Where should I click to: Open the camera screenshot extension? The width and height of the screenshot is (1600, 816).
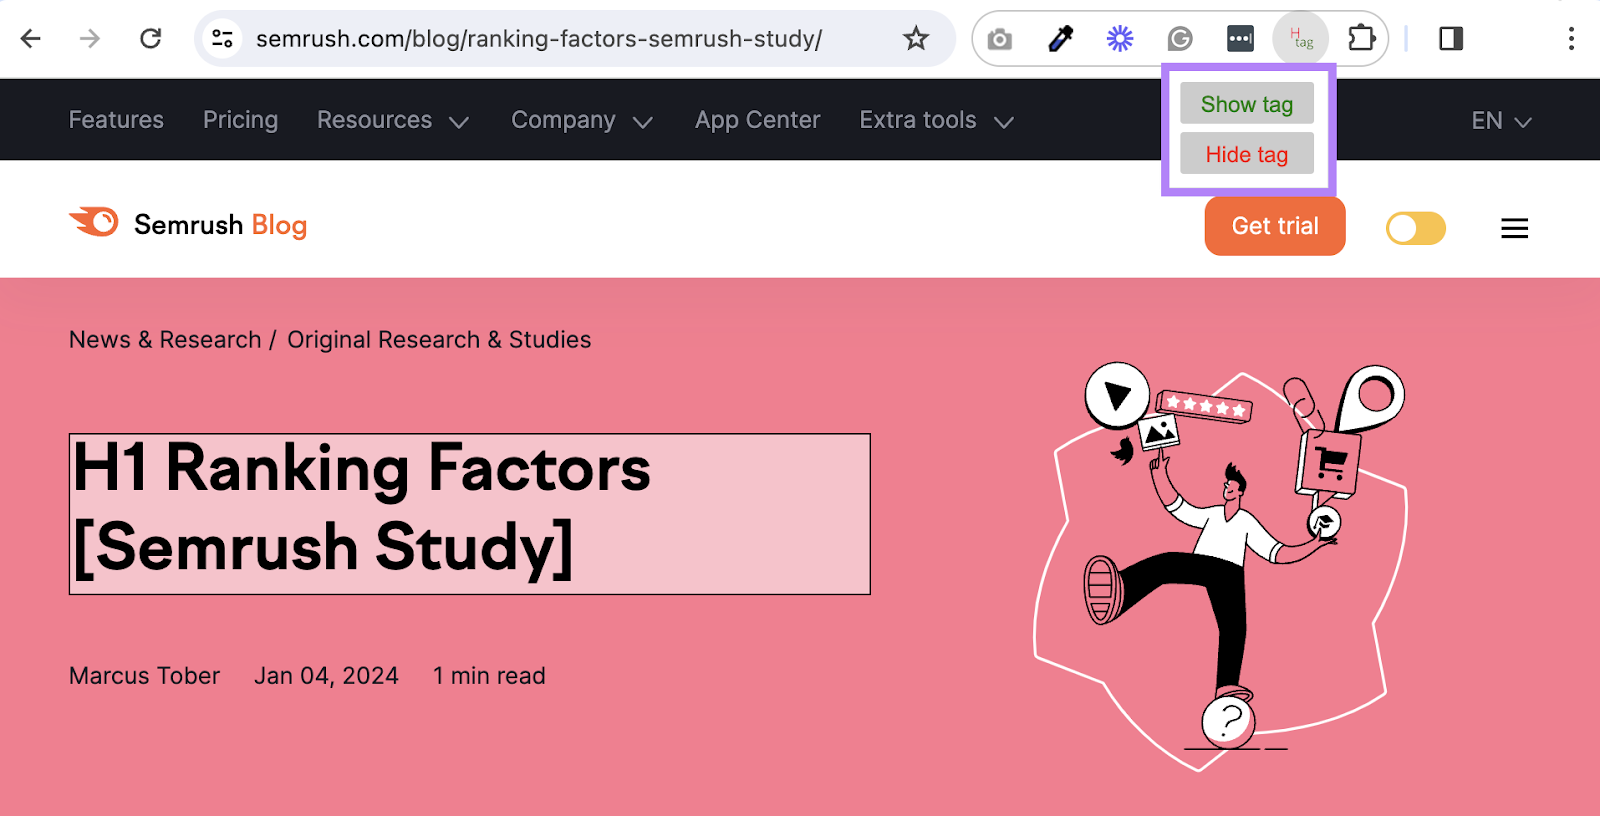point(999,39)
